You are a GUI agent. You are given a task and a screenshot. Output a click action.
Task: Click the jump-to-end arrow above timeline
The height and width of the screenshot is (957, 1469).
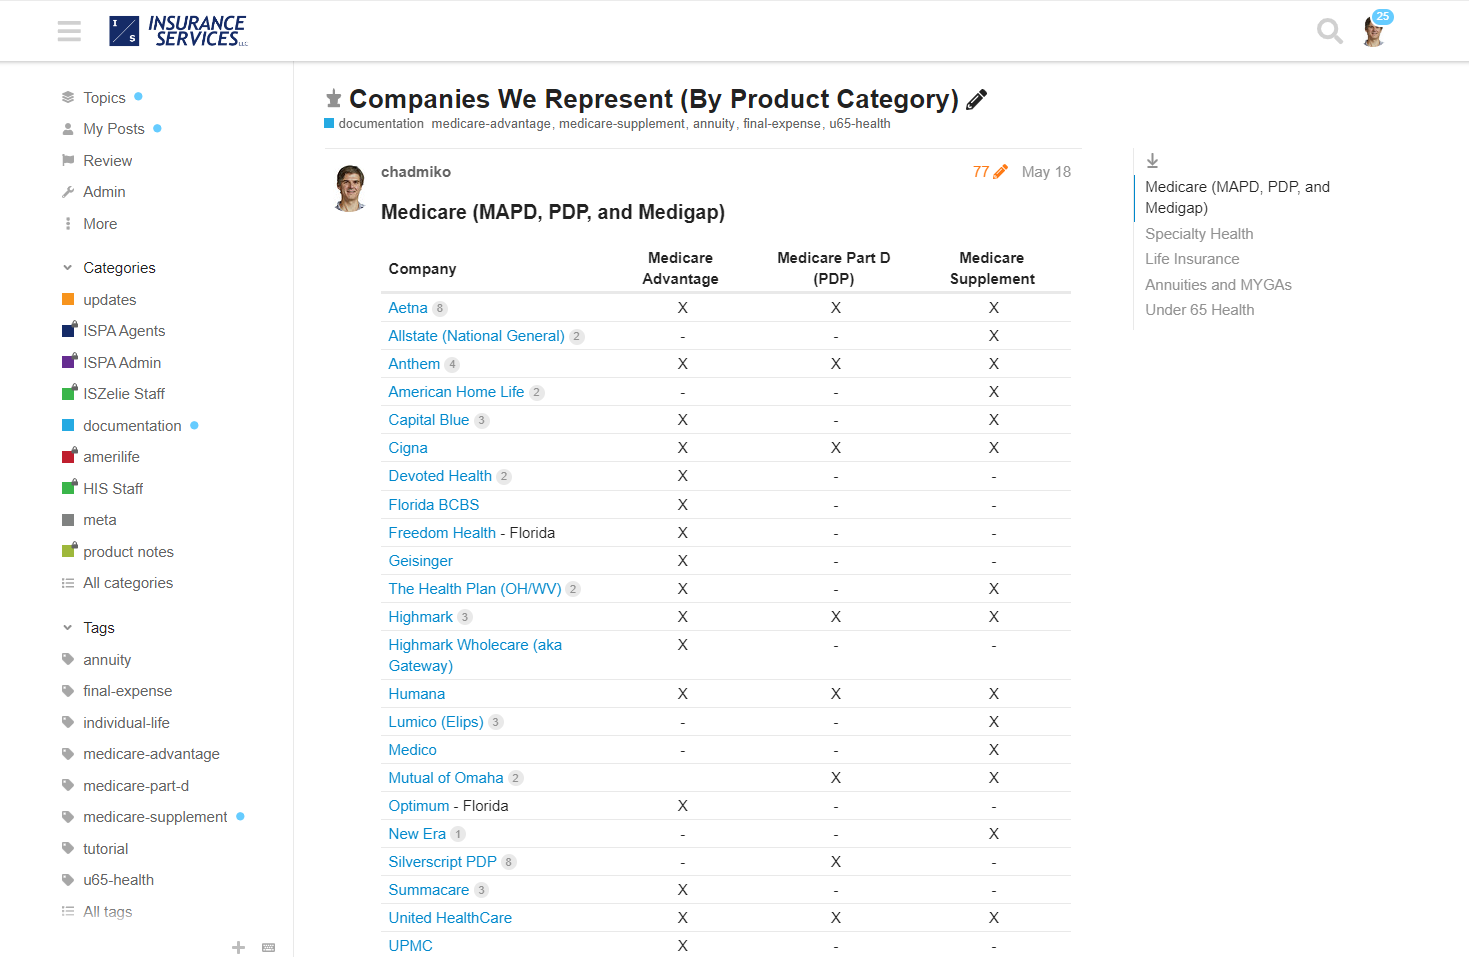pyautogui.click(x=1152, y=160)
